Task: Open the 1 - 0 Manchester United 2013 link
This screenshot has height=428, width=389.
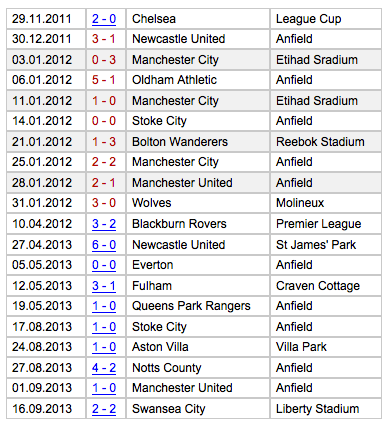Action: coord(104,388)
